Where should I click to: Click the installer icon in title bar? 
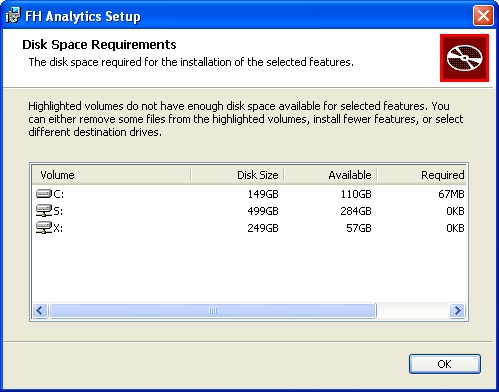pos(13,16)
